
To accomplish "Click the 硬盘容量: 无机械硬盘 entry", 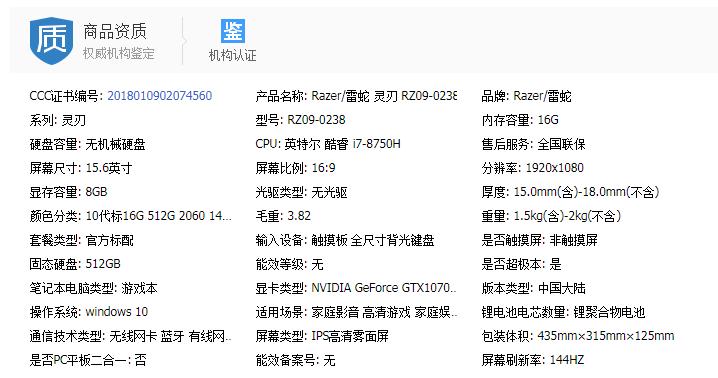I will [87, 144].
